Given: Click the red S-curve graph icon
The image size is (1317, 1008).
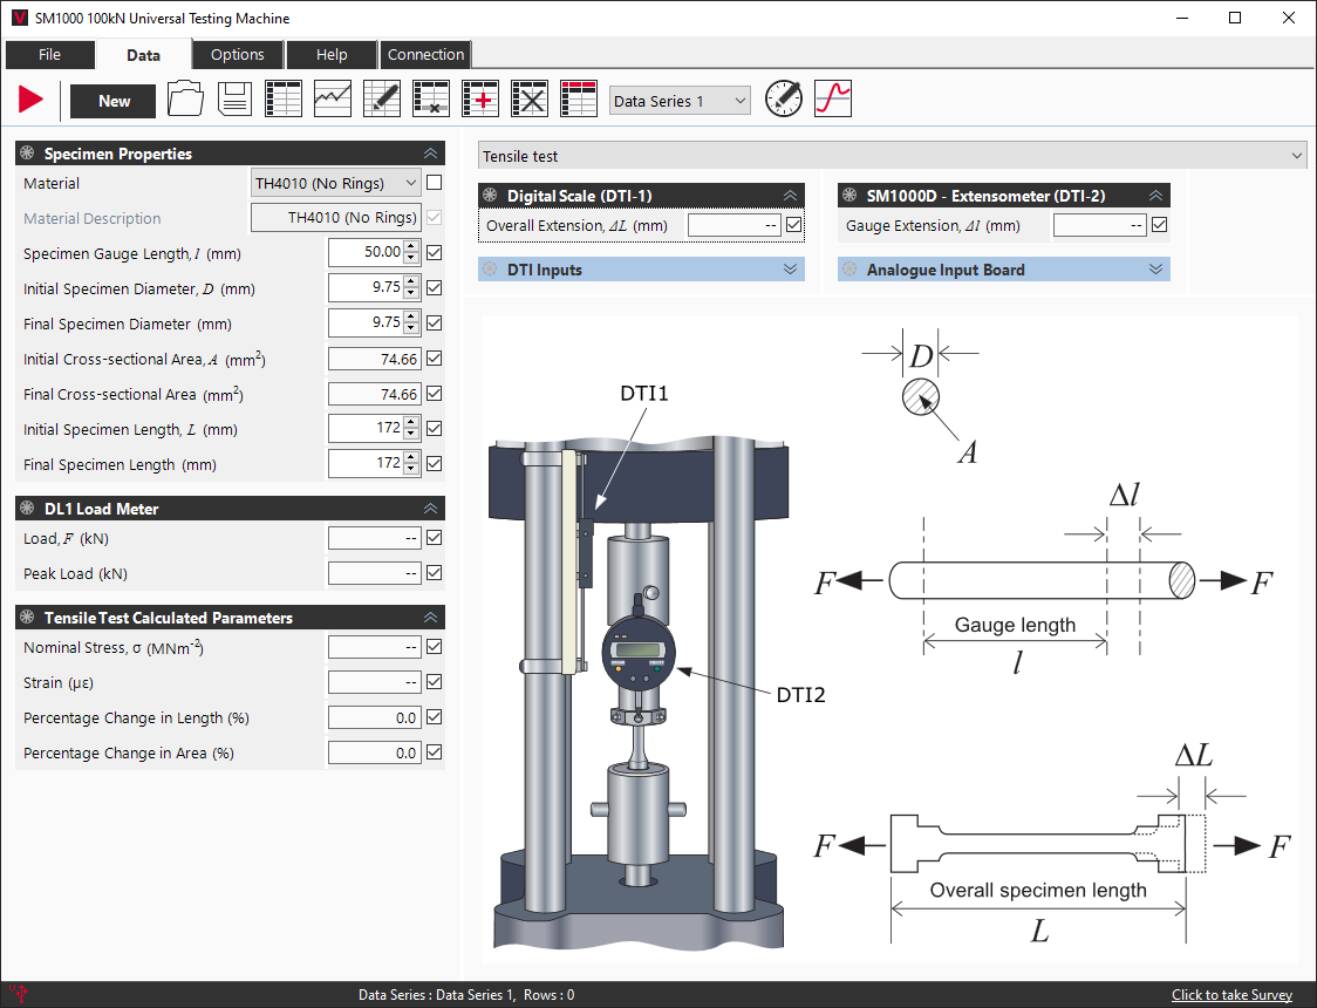Looking at the screenshot, I should pyautogui.click(x=833, y=99).
